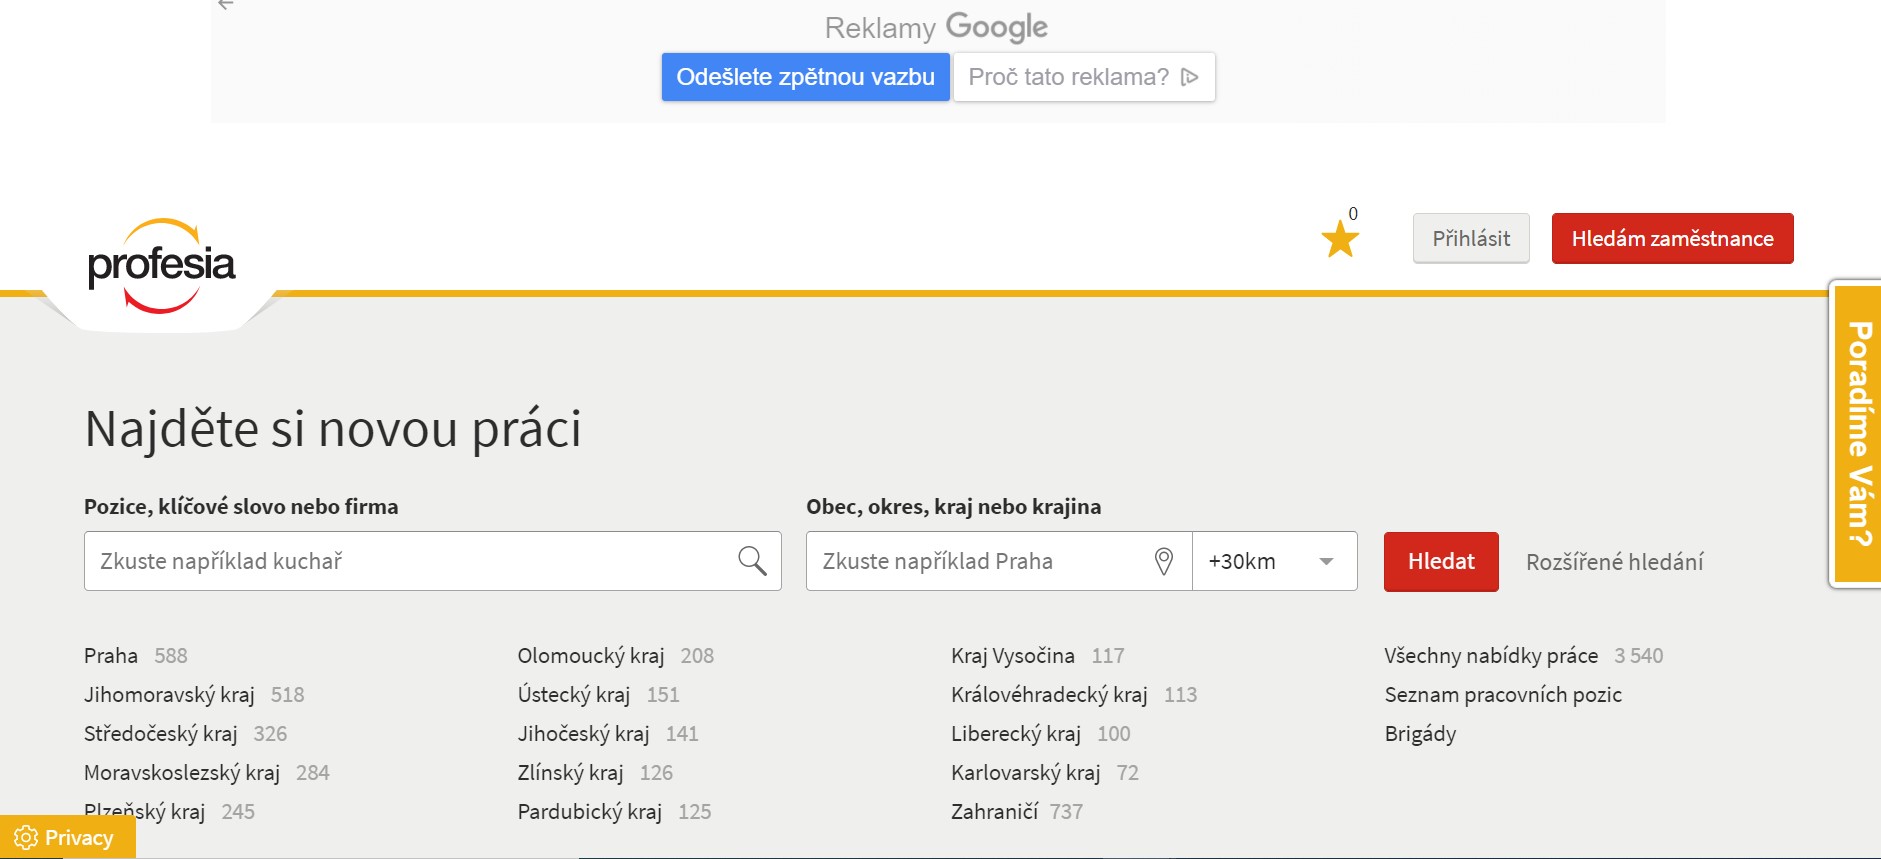Open the Poradíme Vám? side tab
This screenshot has width=1881, height=859.
[1857, 433]
